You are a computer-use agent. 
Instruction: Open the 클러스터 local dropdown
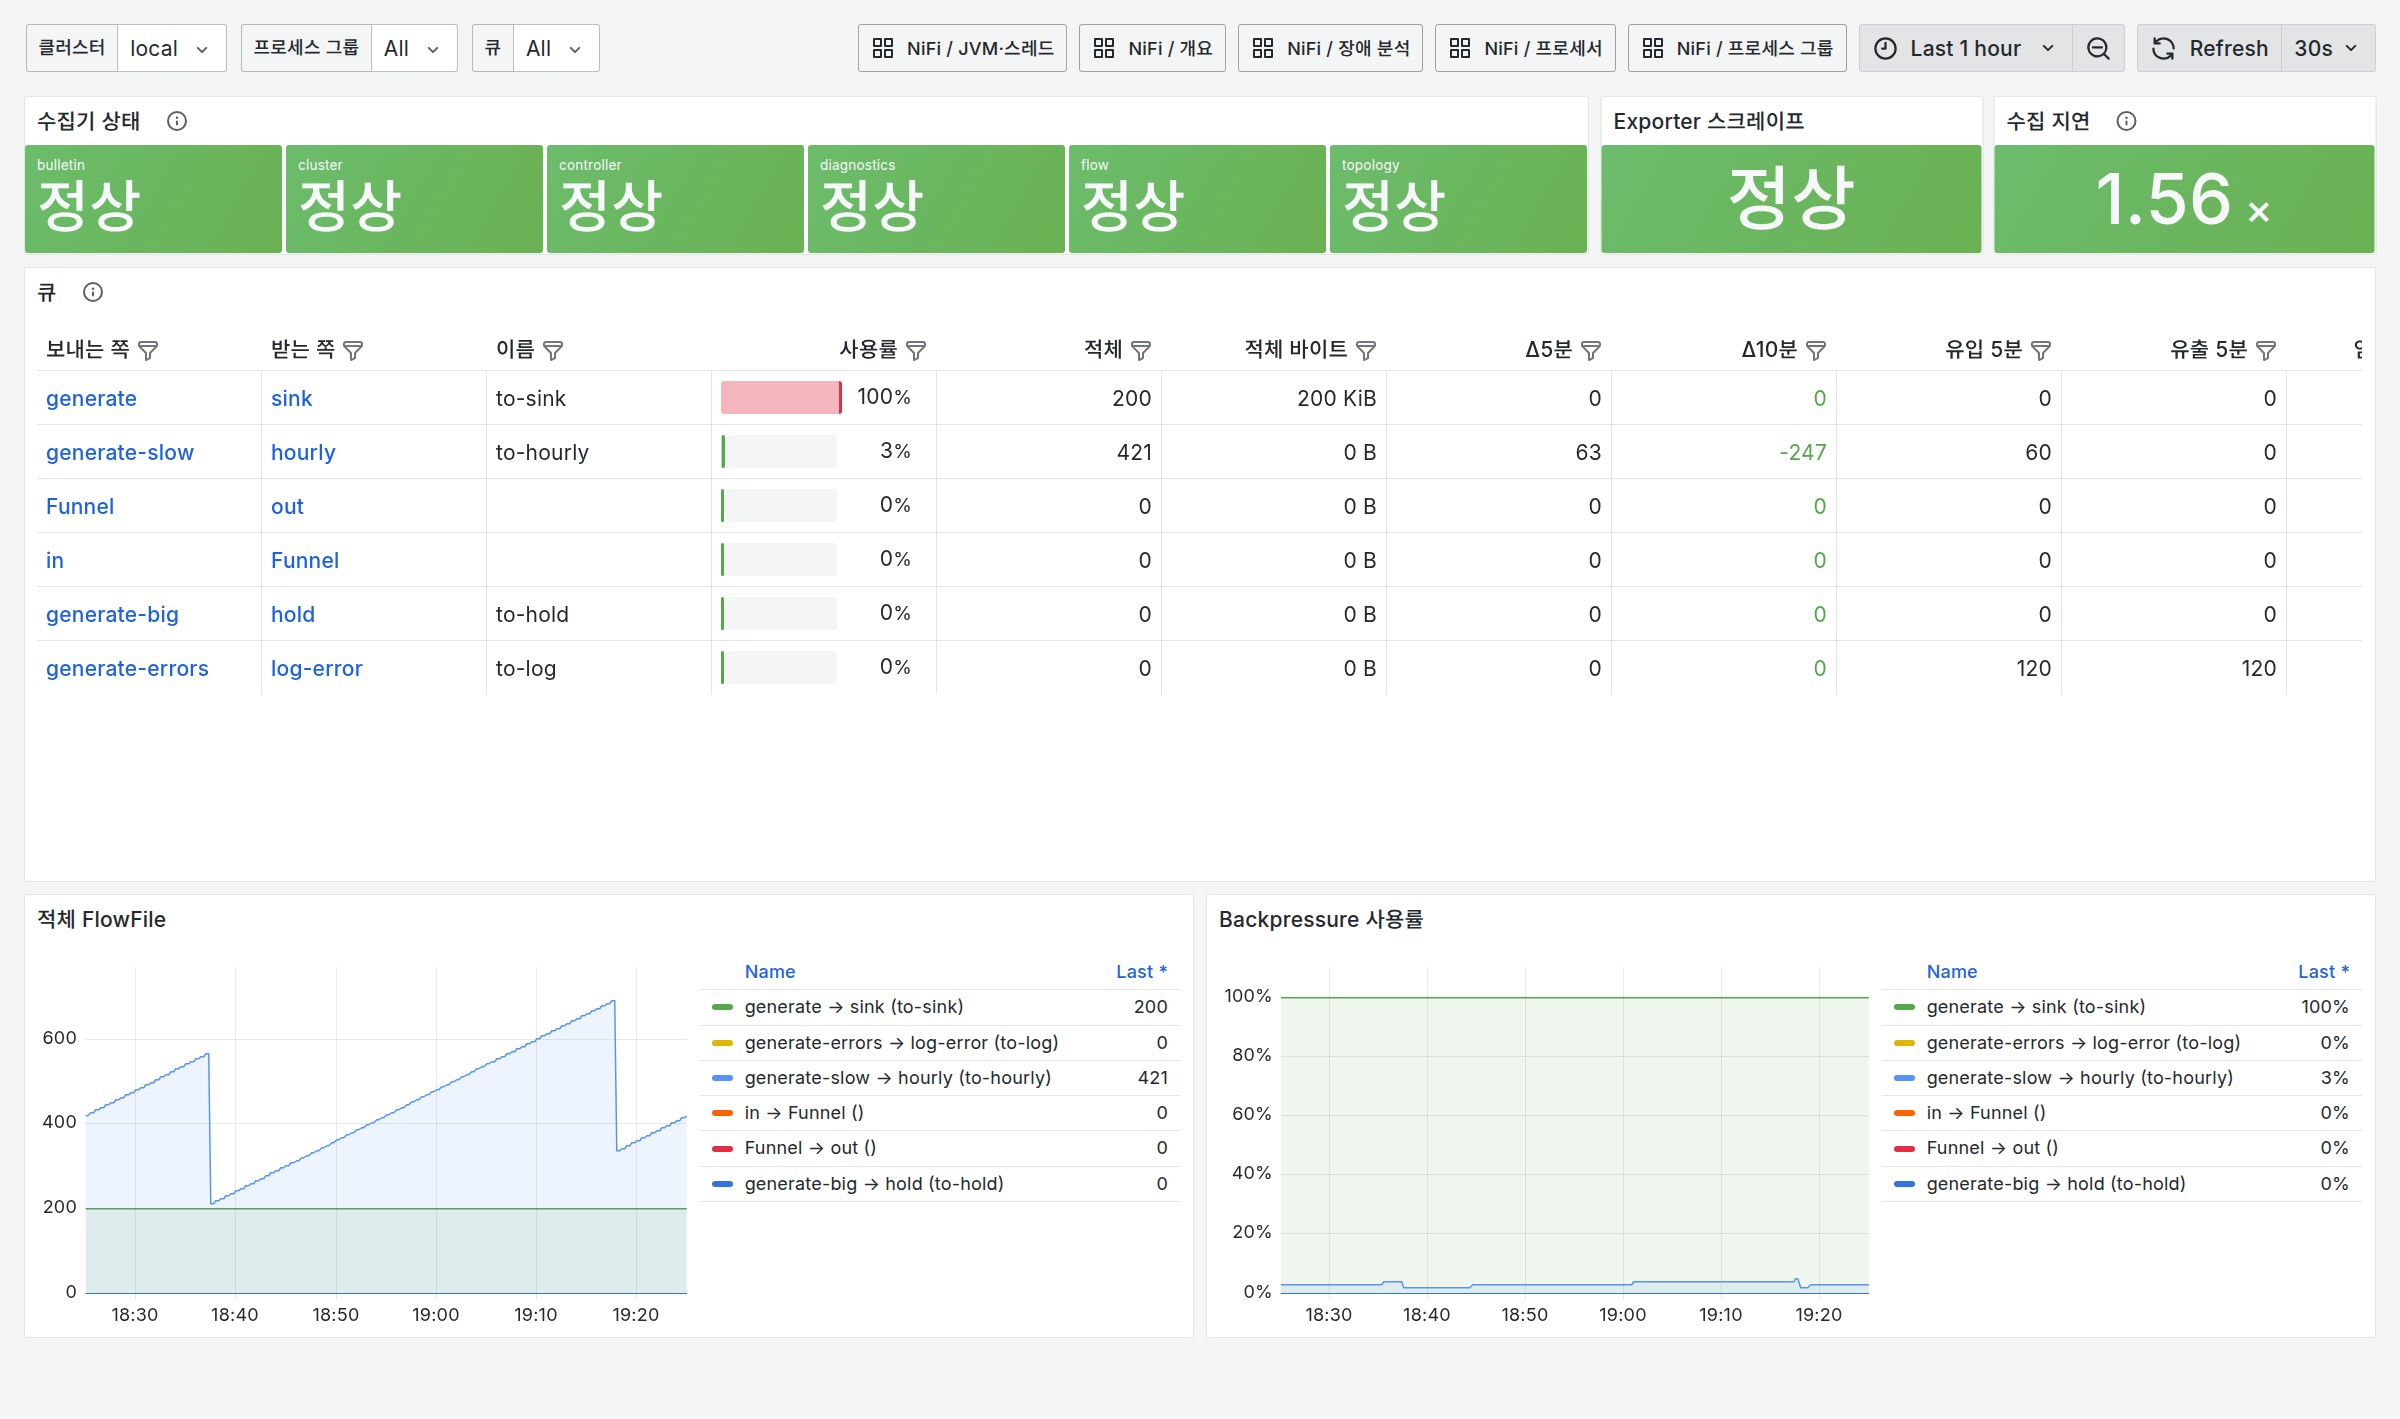click(x=171, y=48)
